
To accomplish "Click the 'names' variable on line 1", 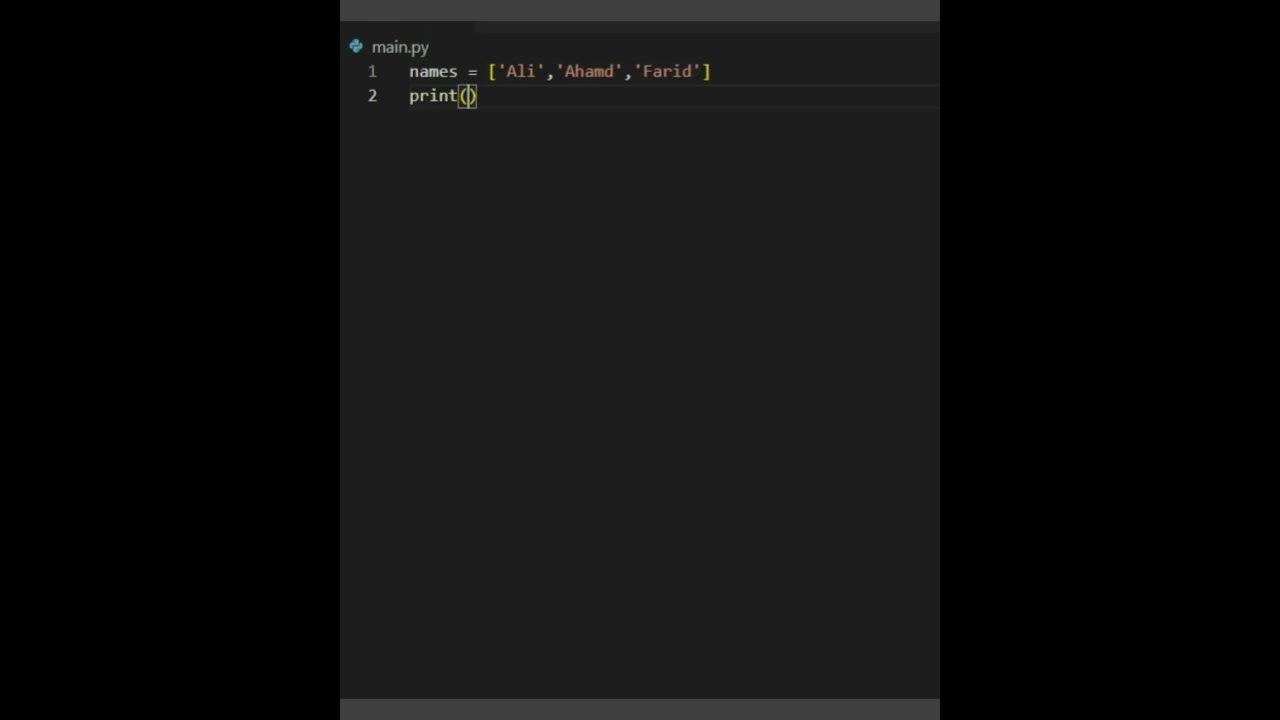I will (433, 71).
